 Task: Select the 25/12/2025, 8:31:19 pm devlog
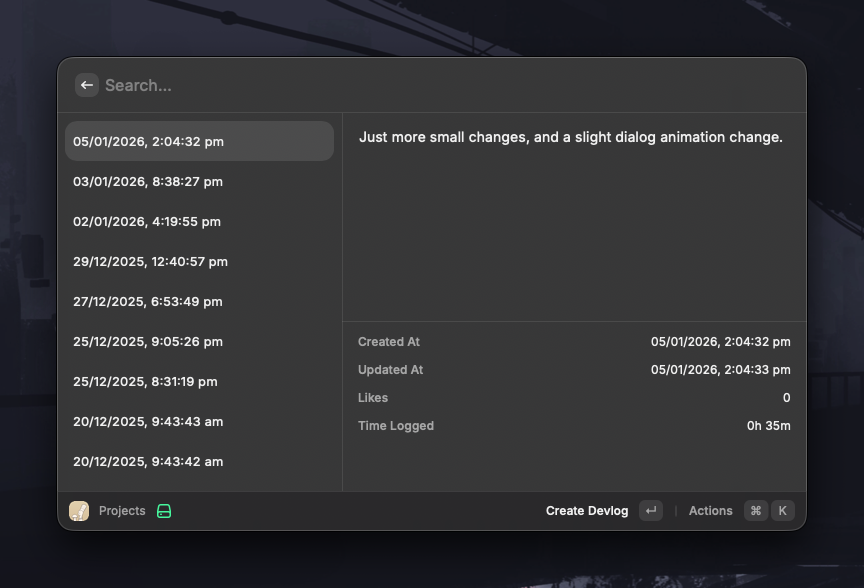pyautogui.click(x=199, y=382)
